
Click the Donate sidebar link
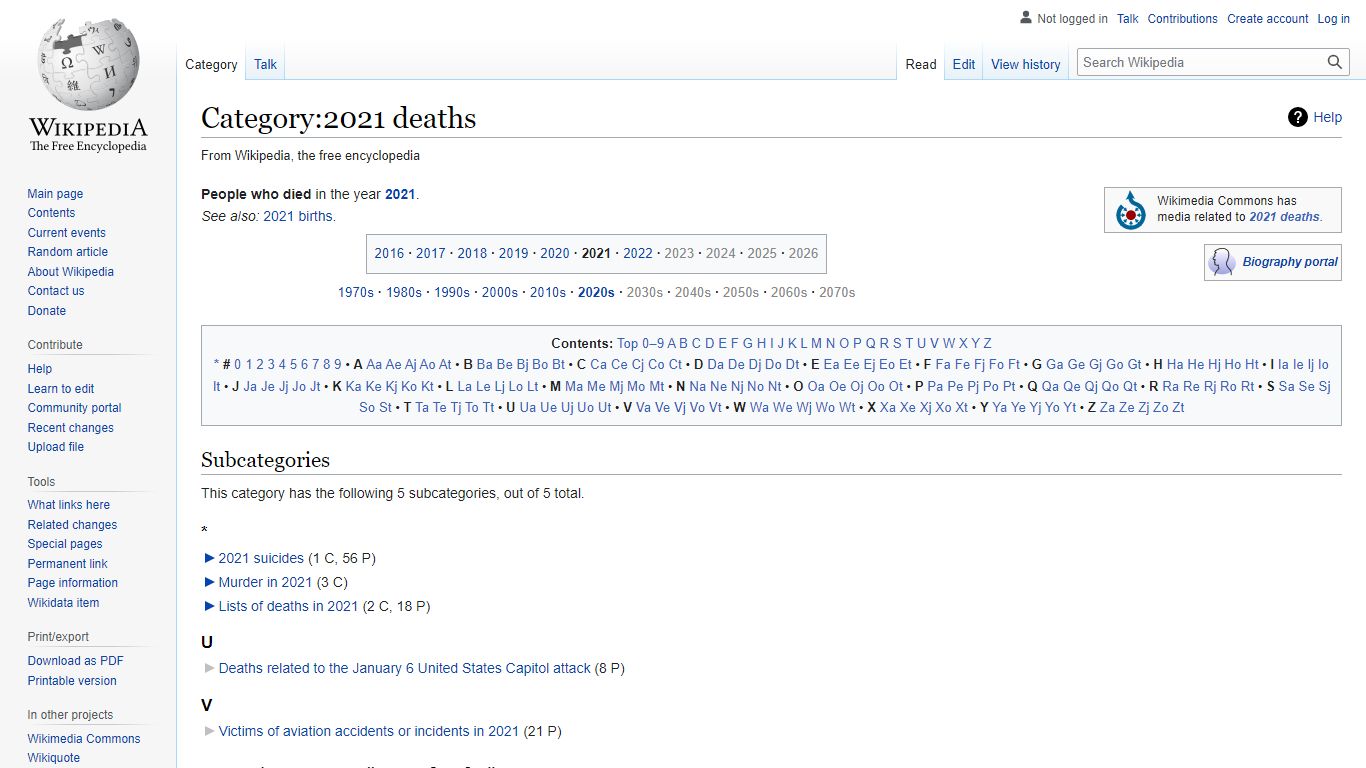click(46, 311)
